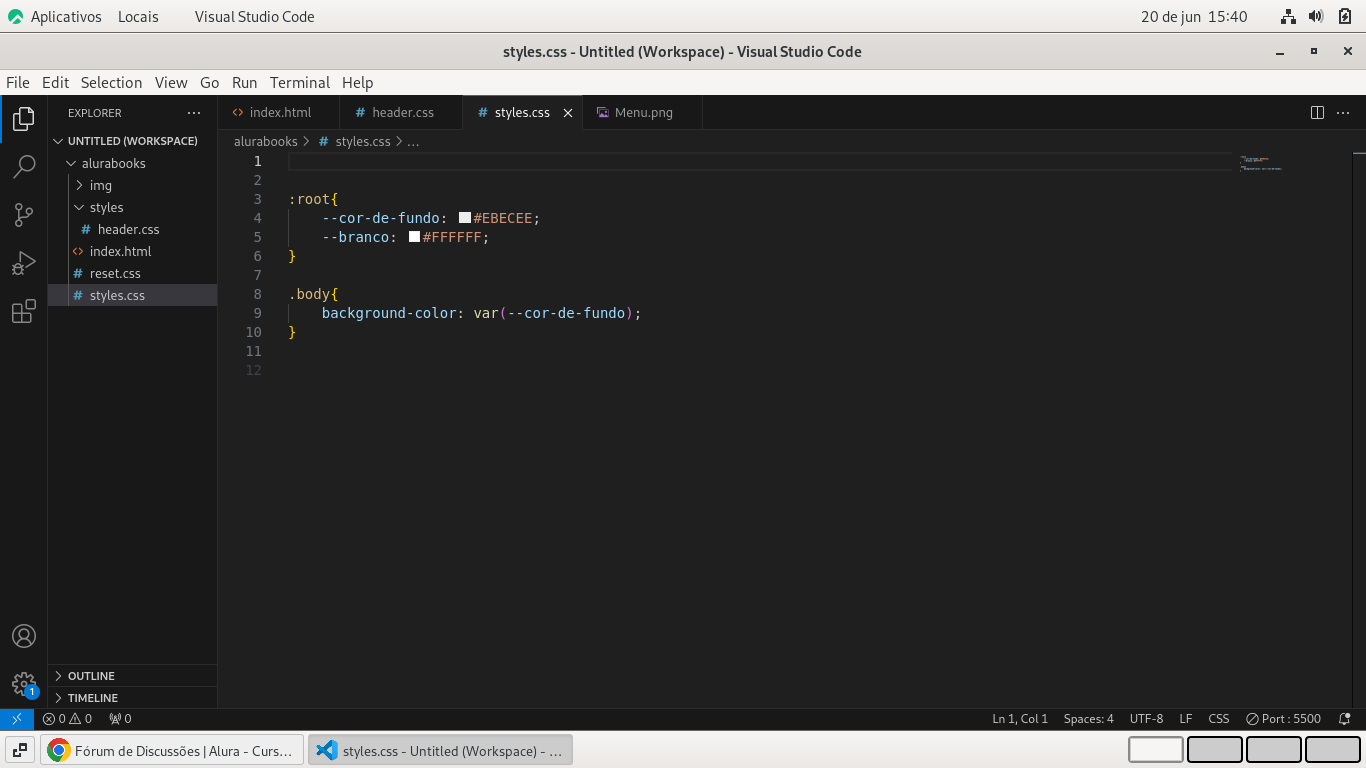Open the Locais system menu
This screenshot has width=1366, height=768.
(x=138, y=16)
